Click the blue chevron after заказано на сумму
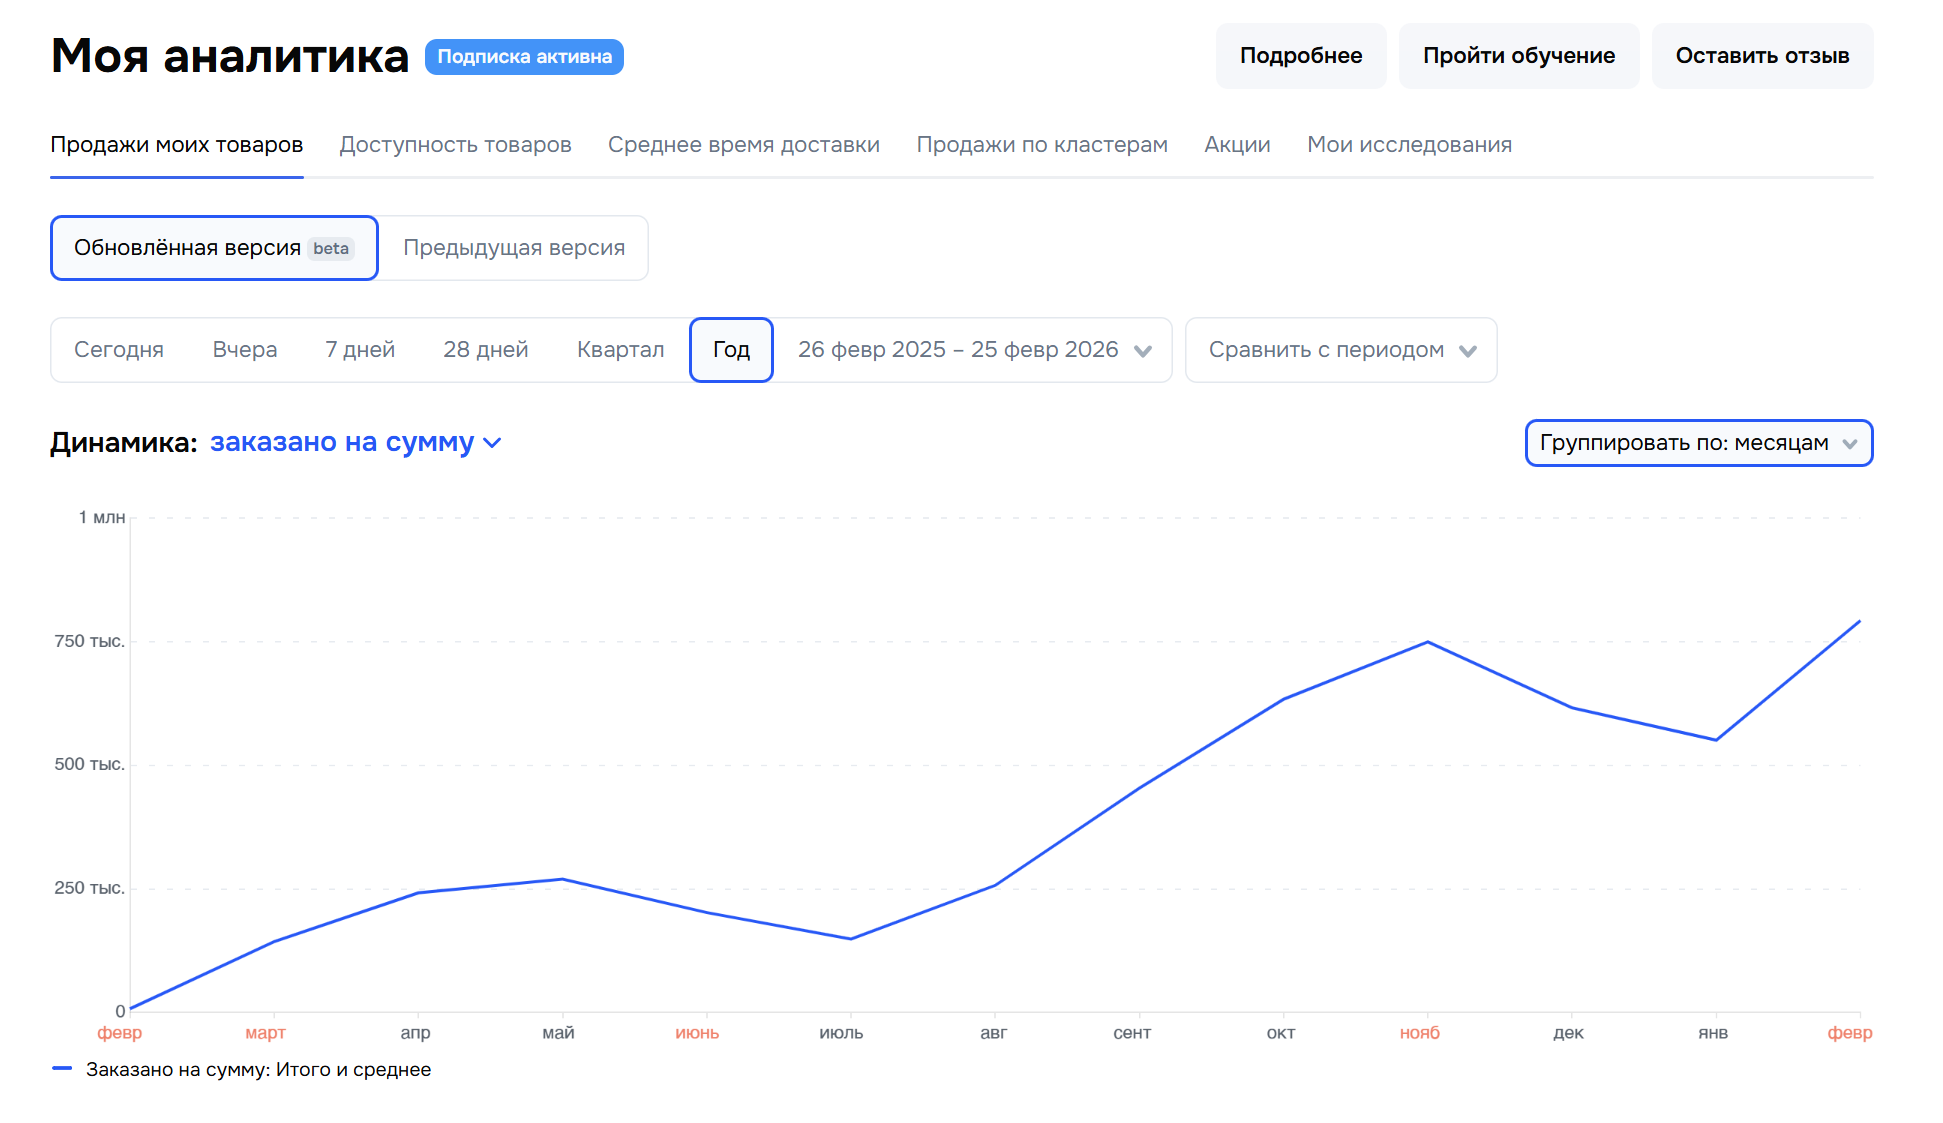The height and width of the screenshot is (1123, 1943). click(492, 443)
